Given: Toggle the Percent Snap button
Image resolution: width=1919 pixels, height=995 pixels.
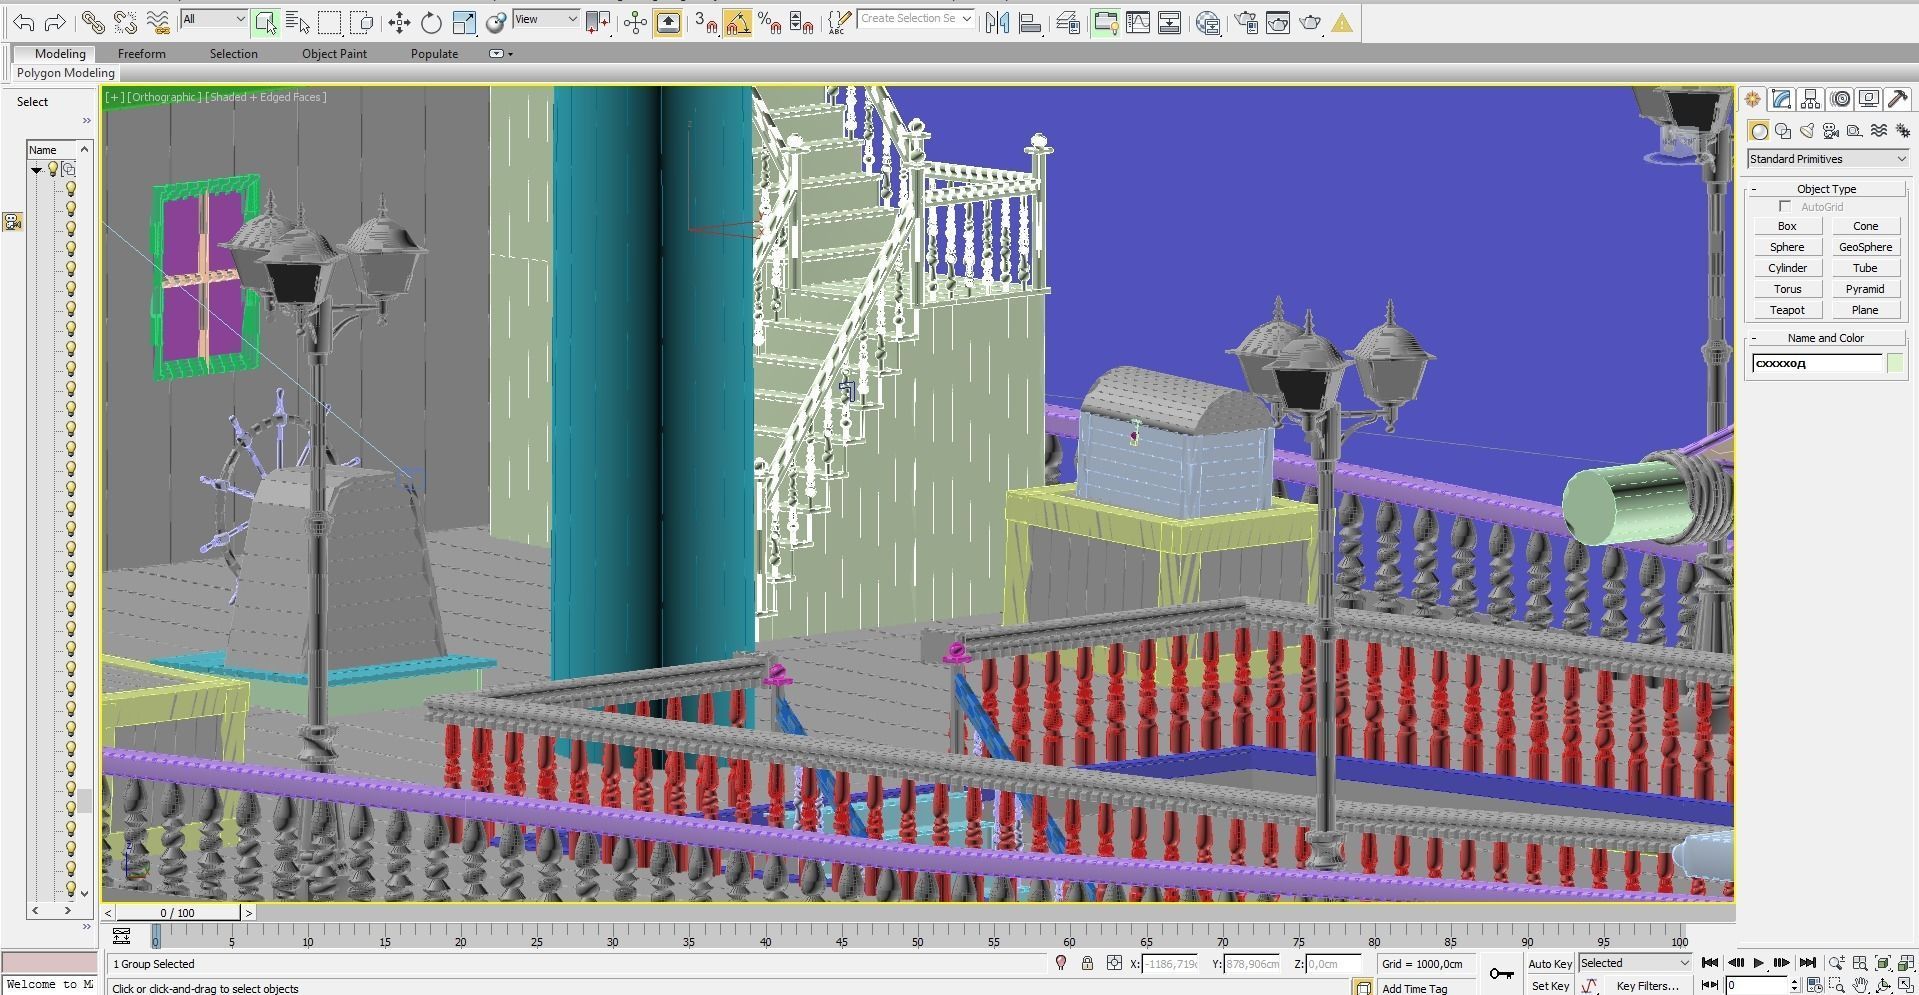Looking at the screenshot, I should (770, 22).
